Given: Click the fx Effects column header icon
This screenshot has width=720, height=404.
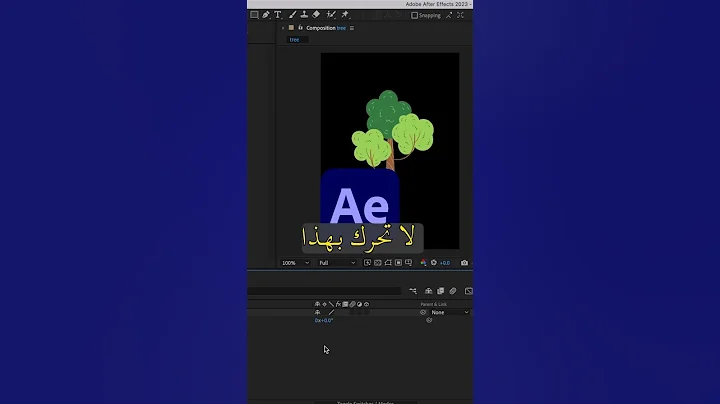Looking at the screenshot, I should pyautogui.click(x=338, y=304).
